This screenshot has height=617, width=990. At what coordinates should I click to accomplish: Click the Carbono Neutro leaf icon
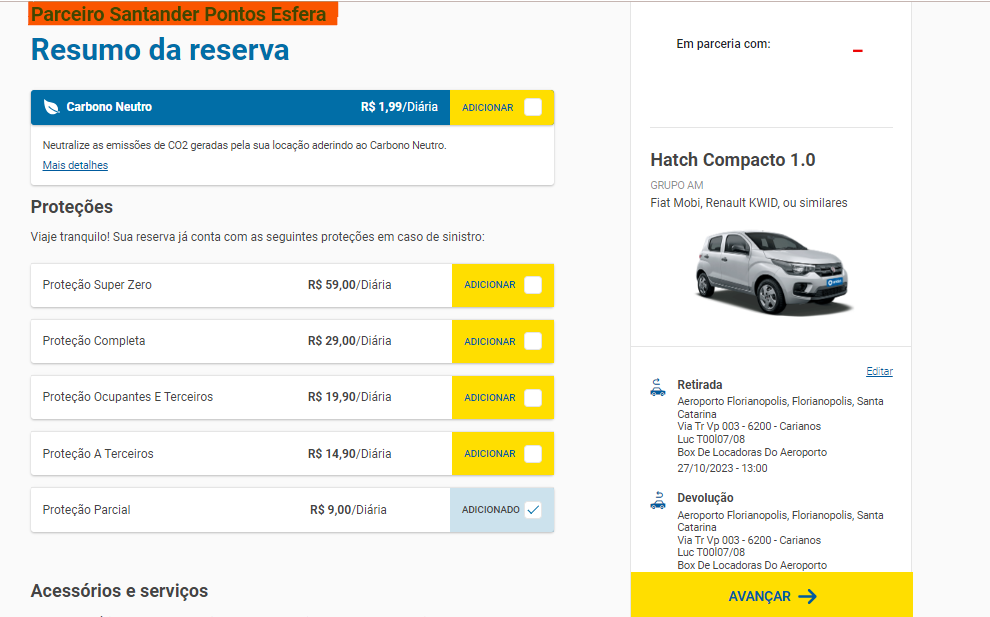point(51,107)
